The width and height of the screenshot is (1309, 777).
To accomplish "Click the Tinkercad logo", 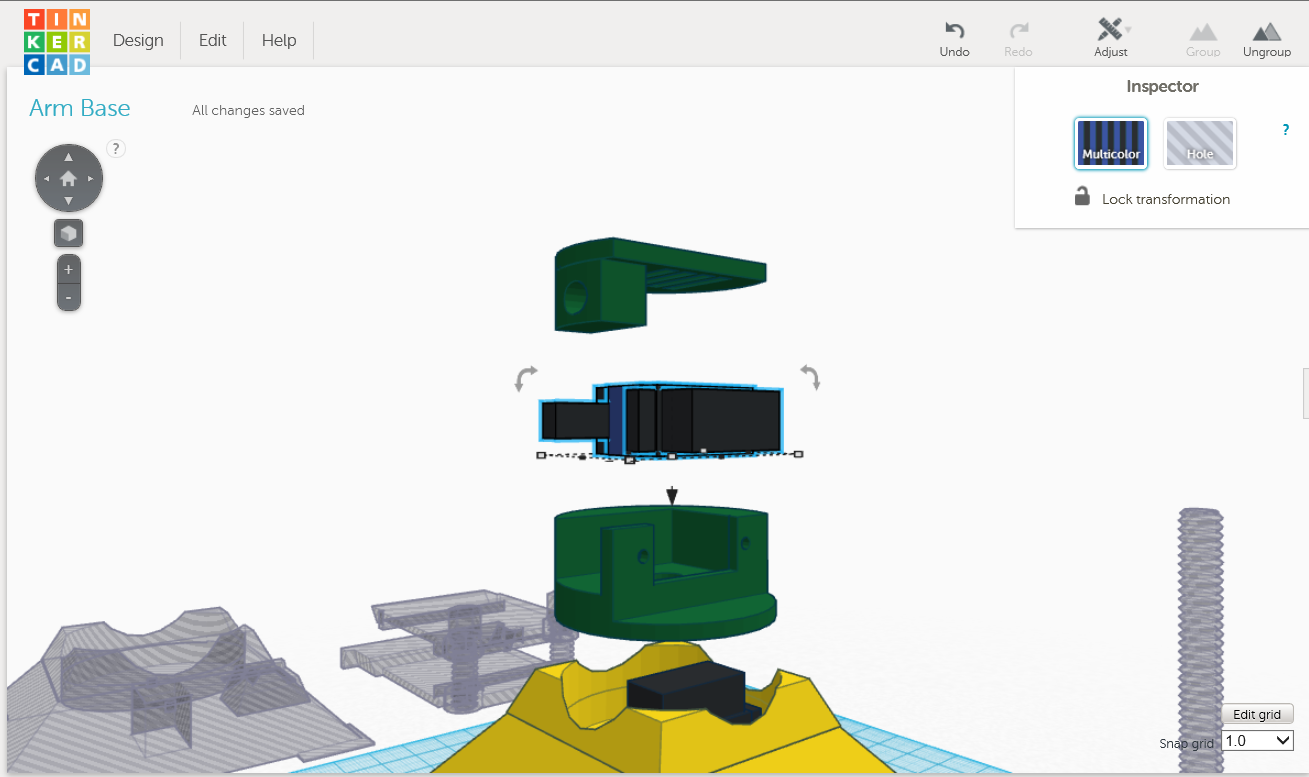I will coord(57,41).
